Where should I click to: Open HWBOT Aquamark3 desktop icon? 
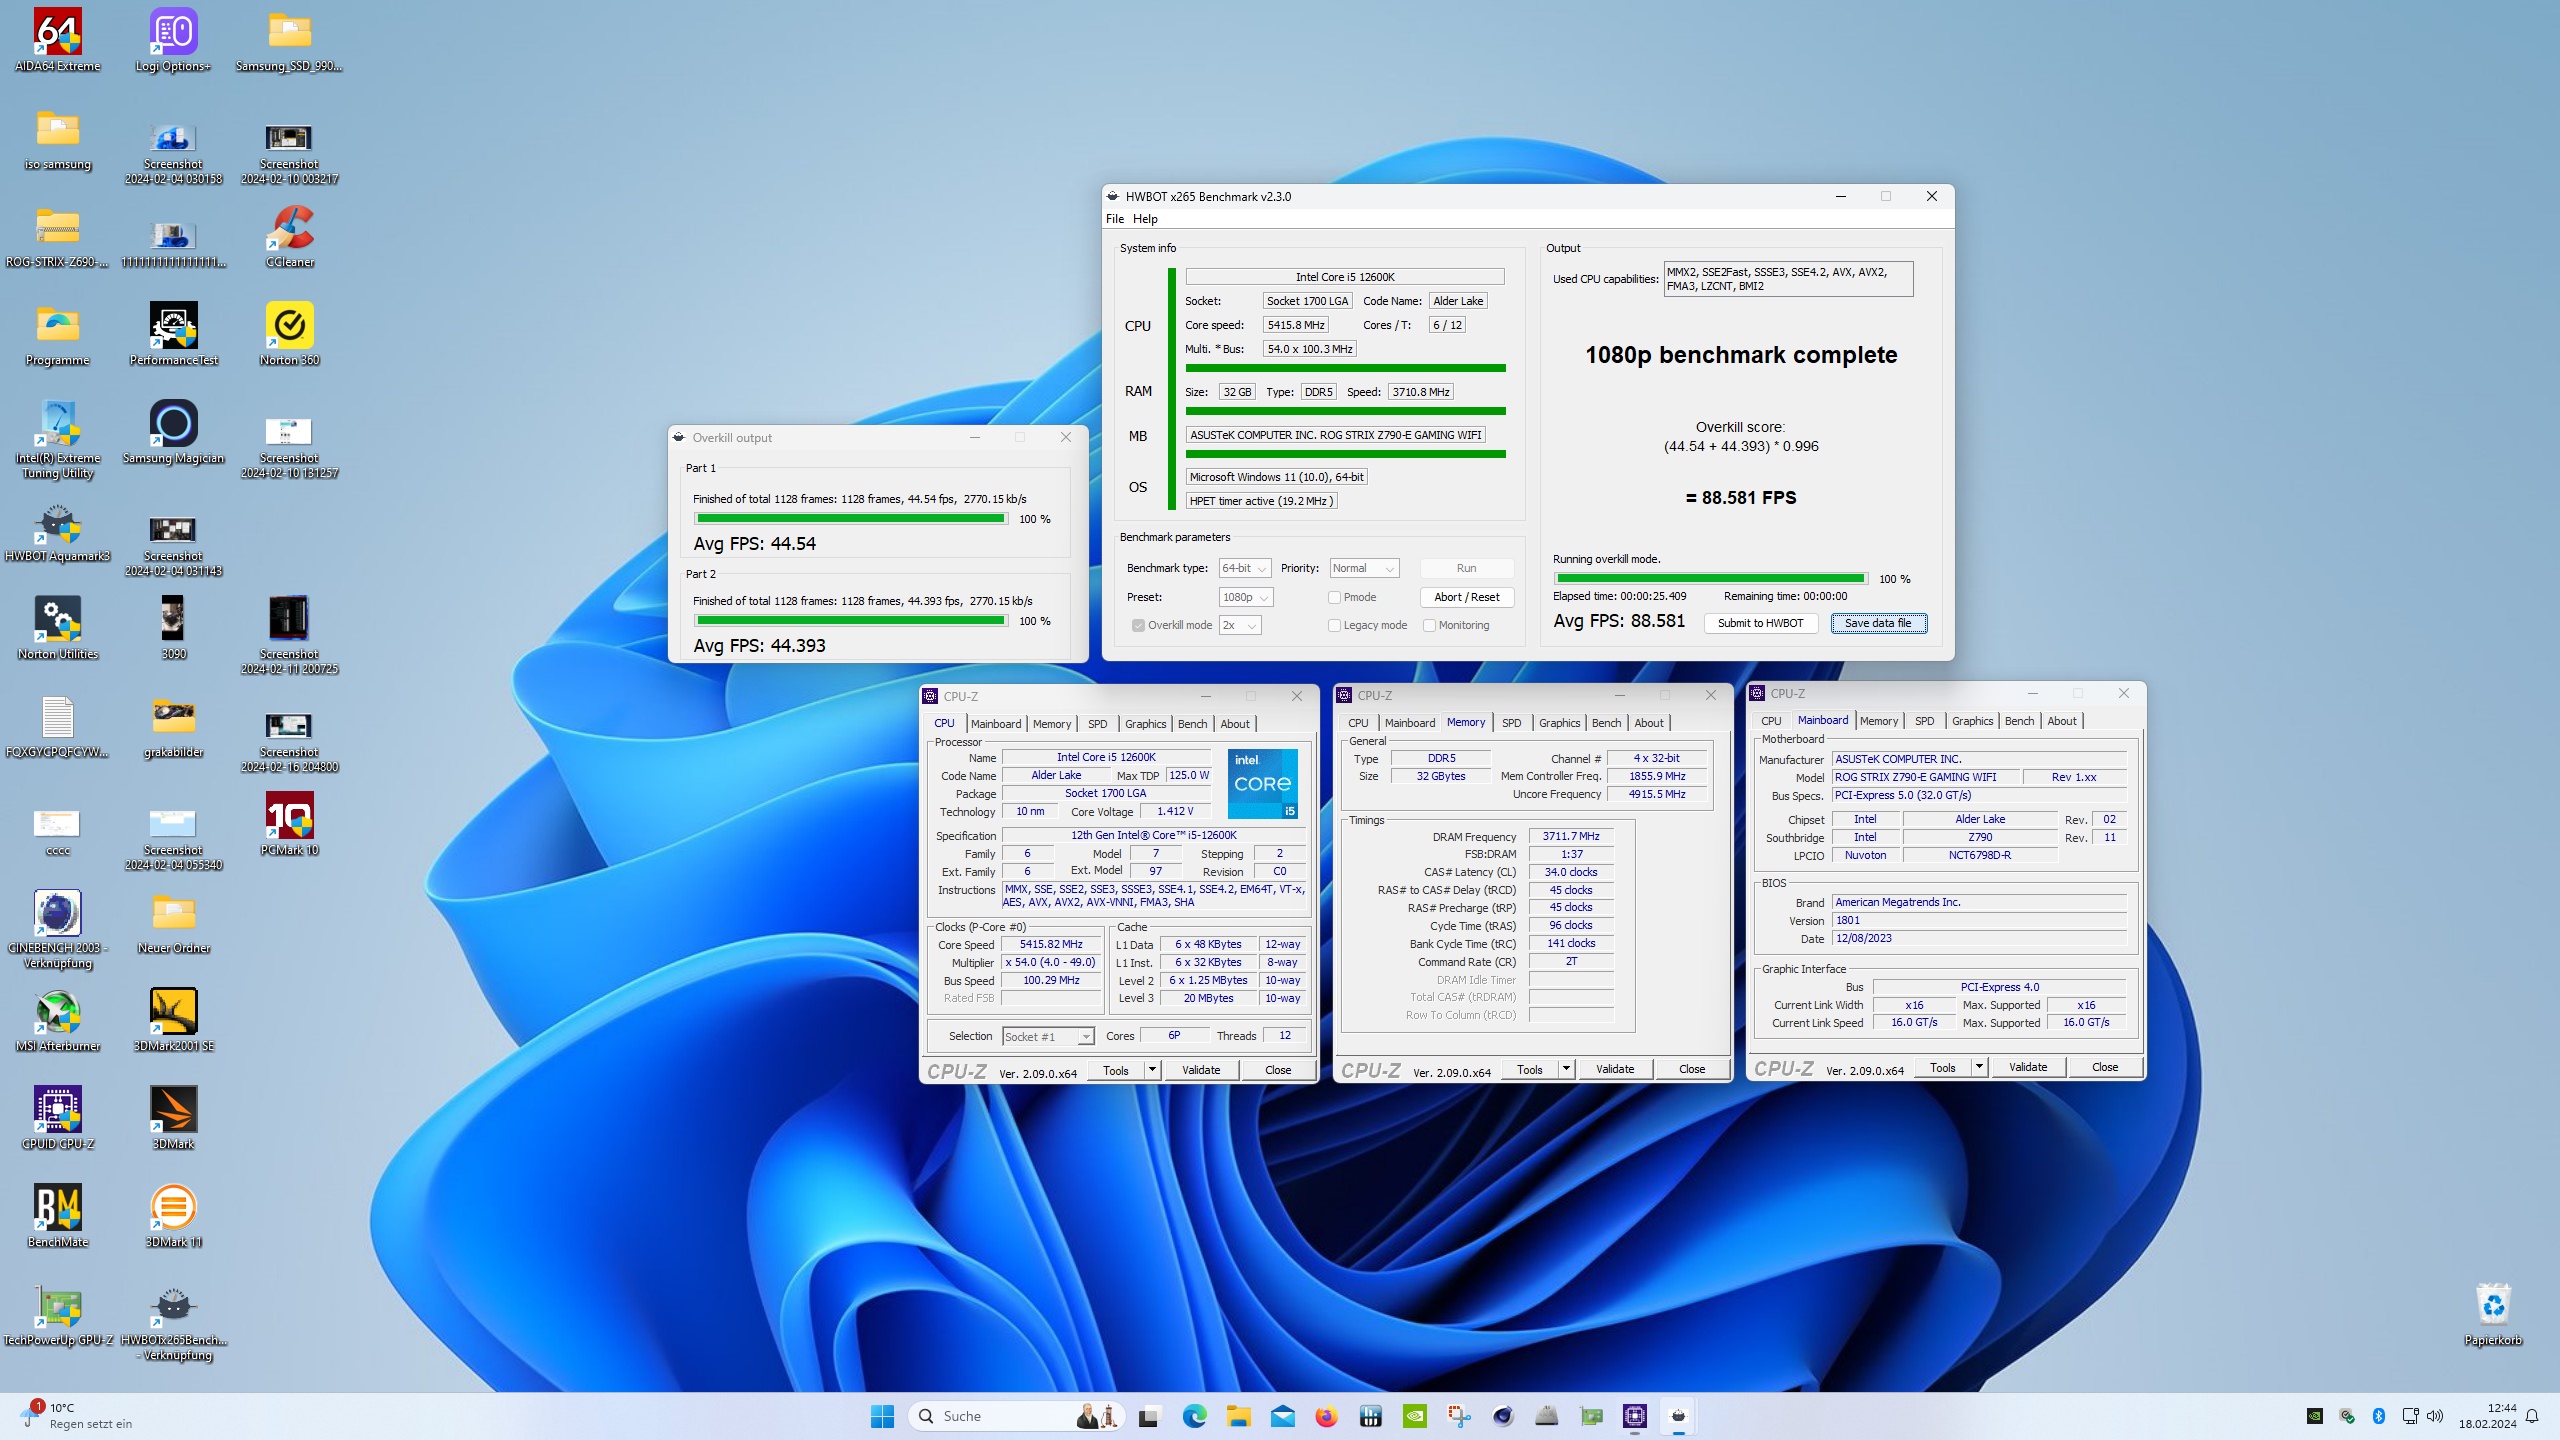click(x=58, y=531)
